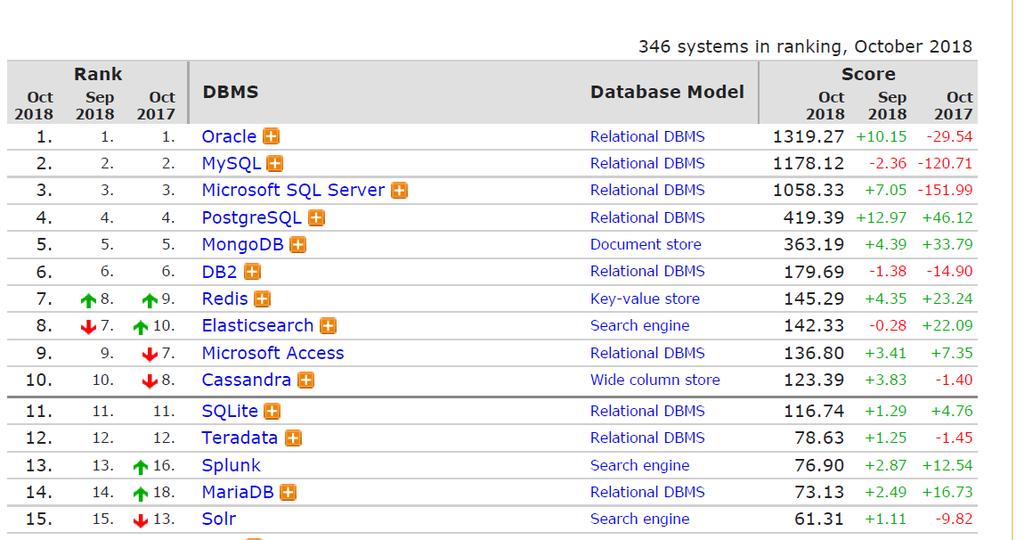Open the plus icon next to Microsoft SQL Server
The width and height of the screenshot is (1024, 540).
(x=399, y=191)
